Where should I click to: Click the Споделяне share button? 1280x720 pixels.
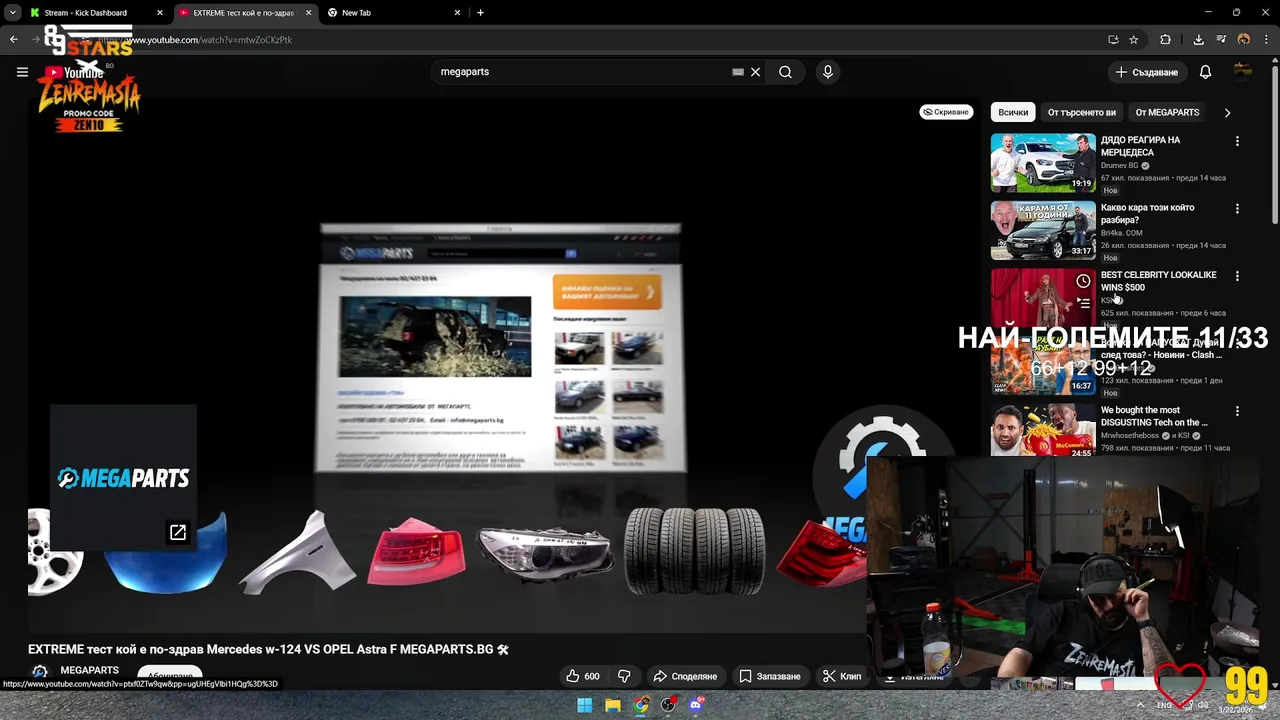[x=685, y=676]
